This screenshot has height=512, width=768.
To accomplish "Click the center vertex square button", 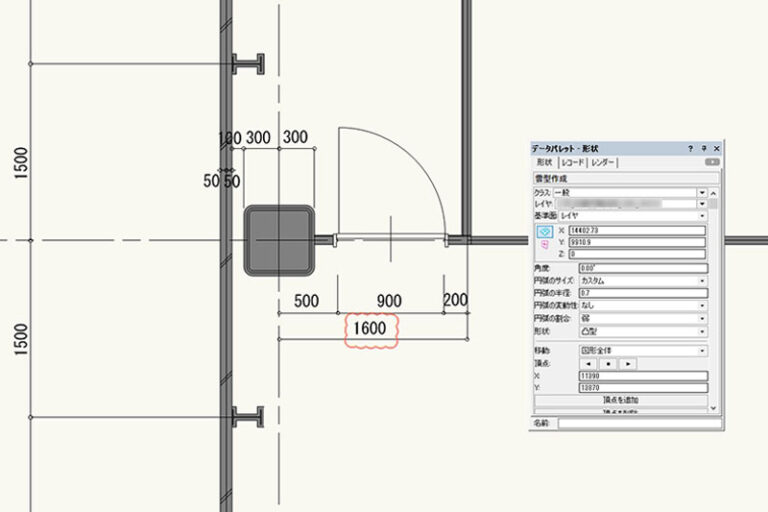I will coord(607,364).
